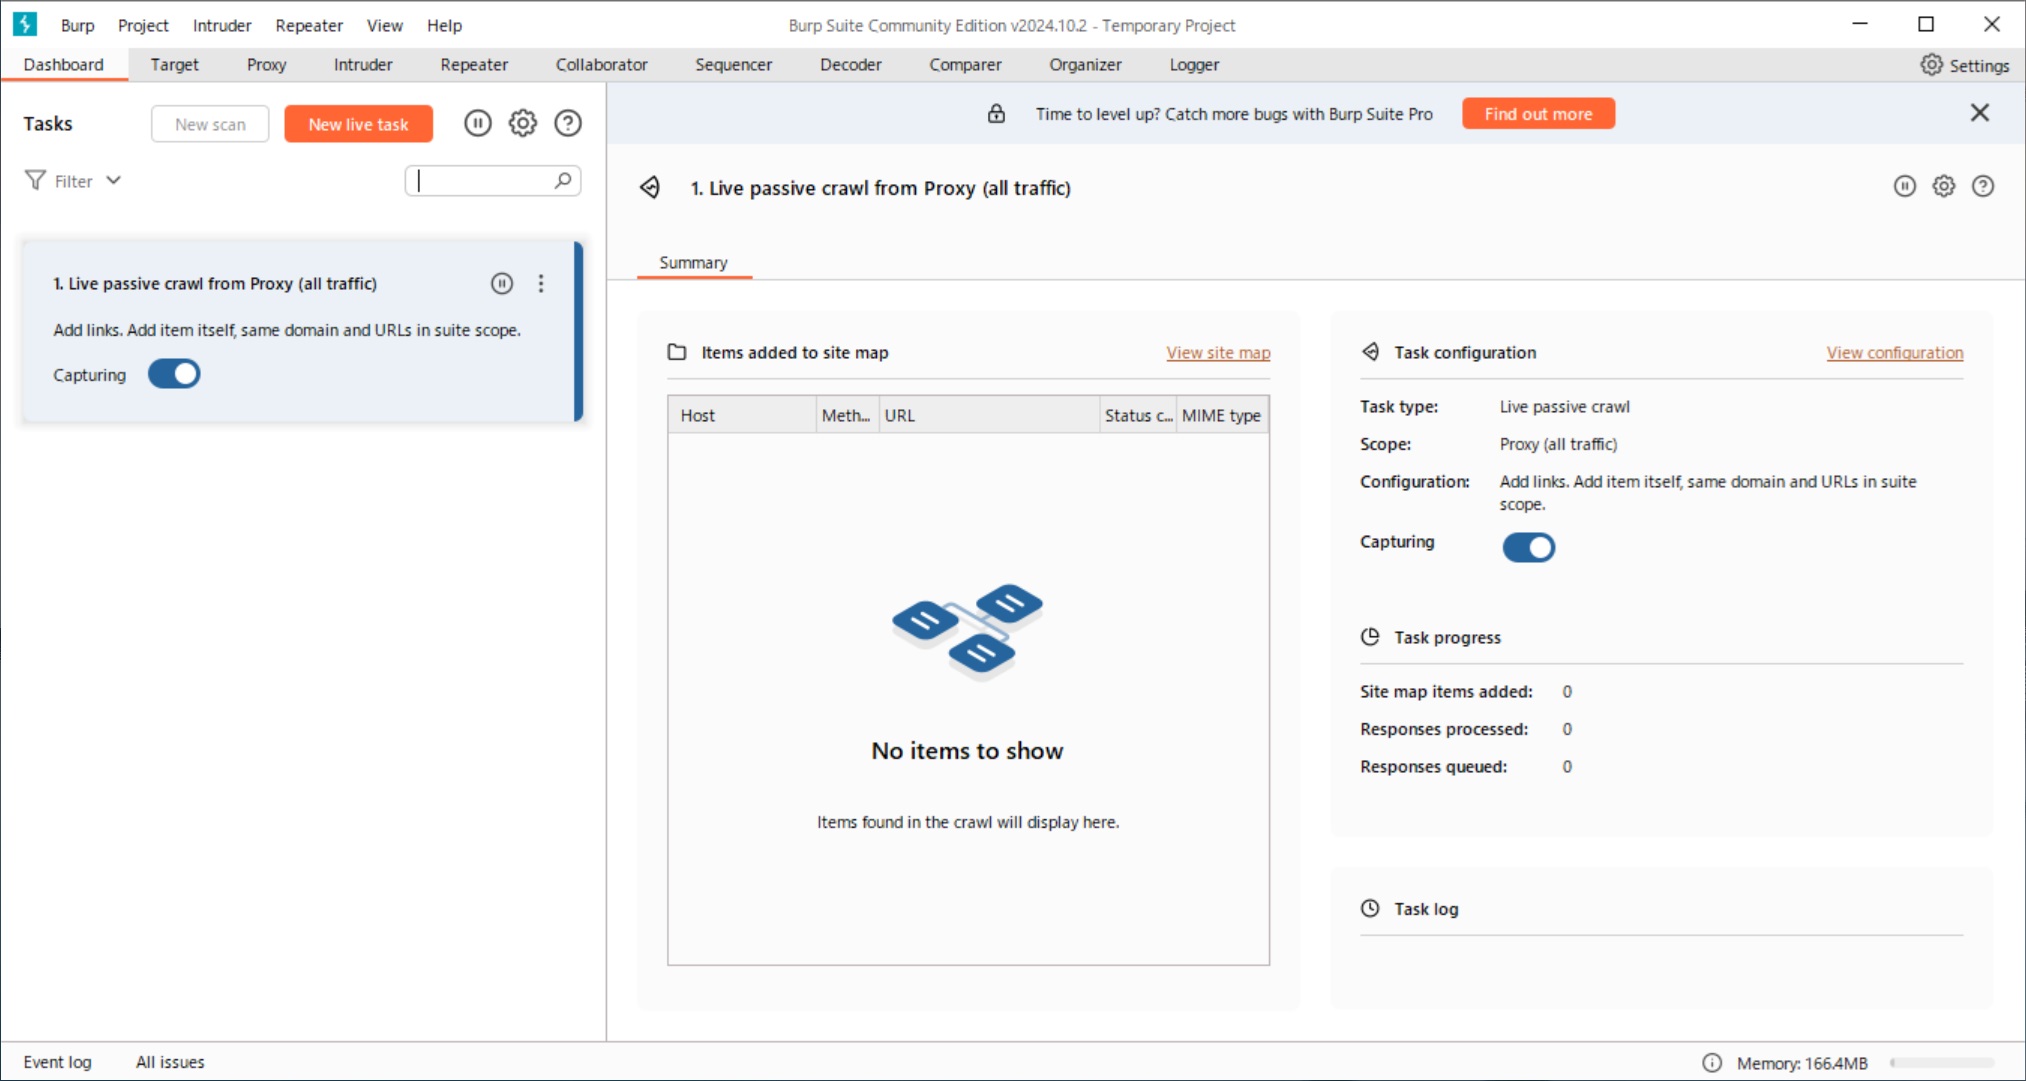Open the Burp menu

pyautogui.click(x=77, y=25)
